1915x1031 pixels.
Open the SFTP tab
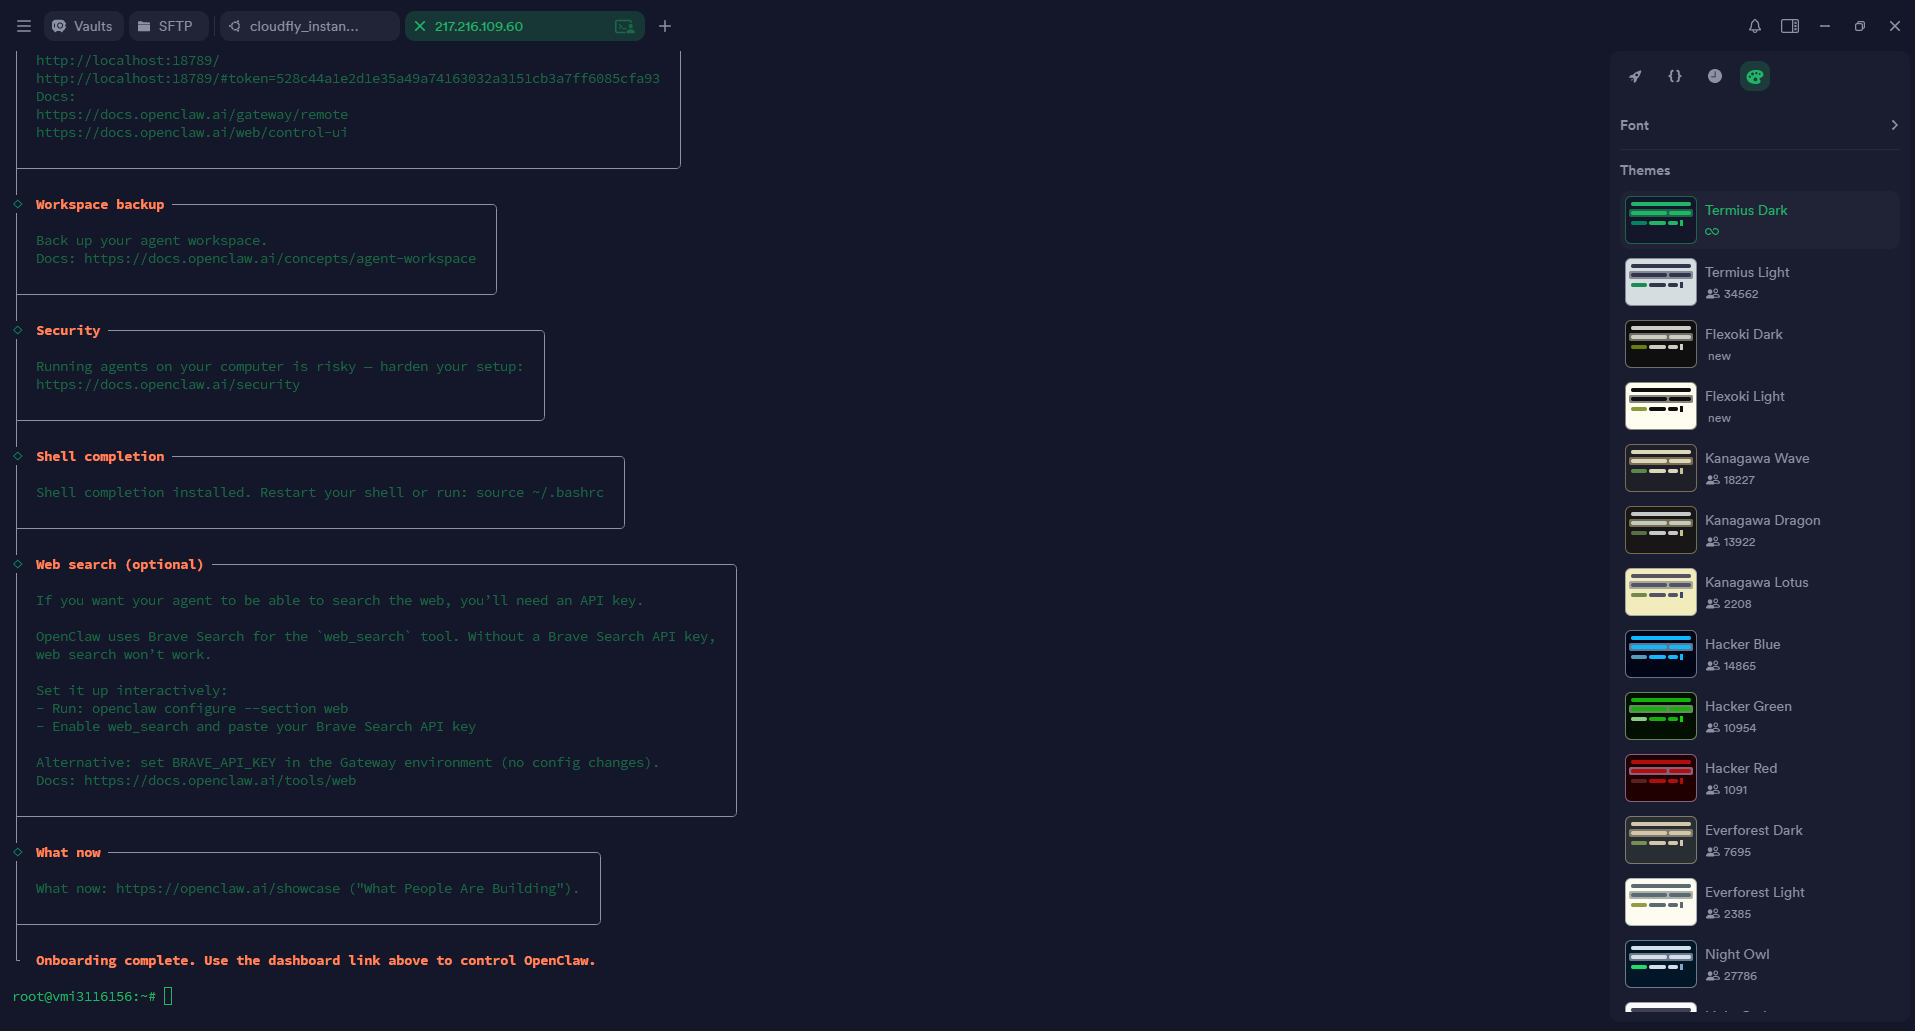[x=167, y=26]
